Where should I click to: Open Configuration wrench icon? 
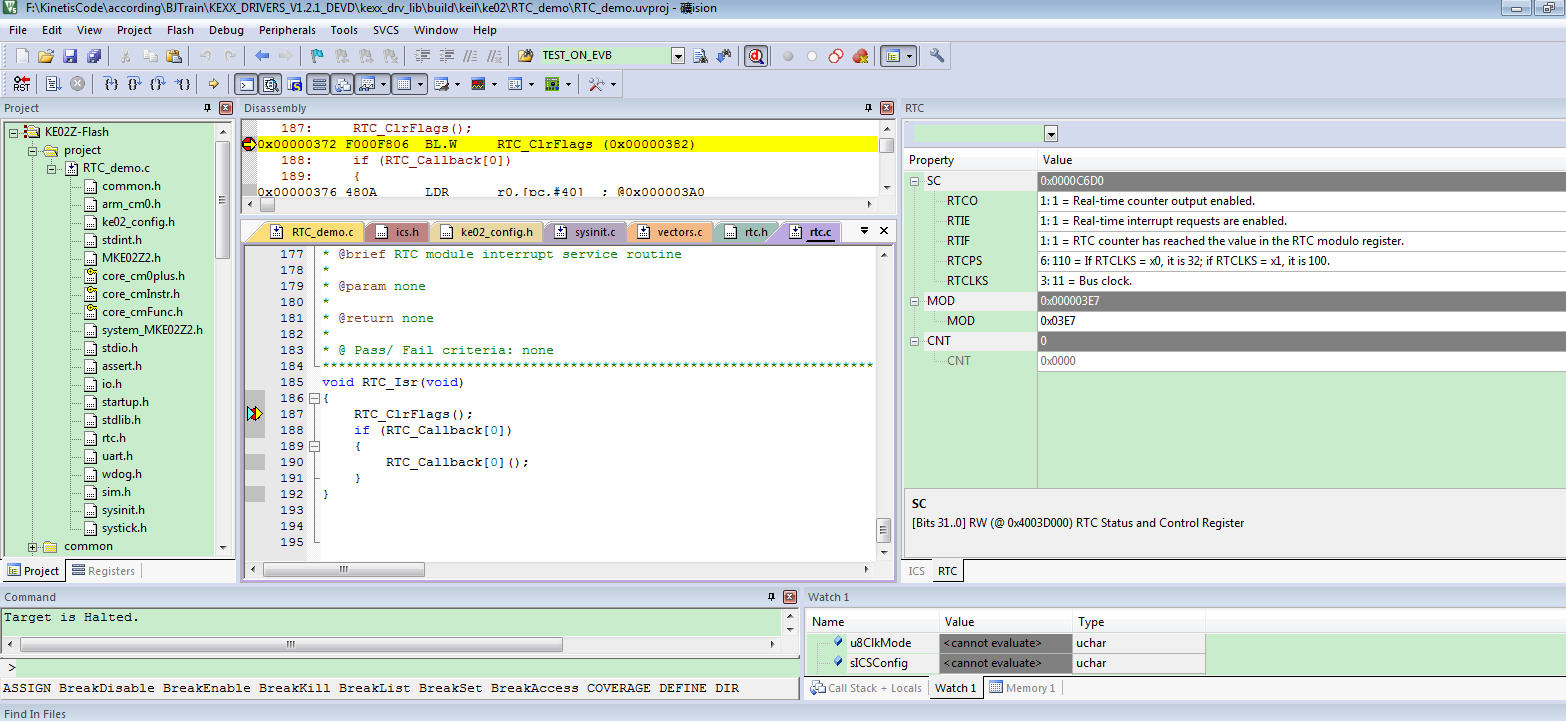(937, 56)
